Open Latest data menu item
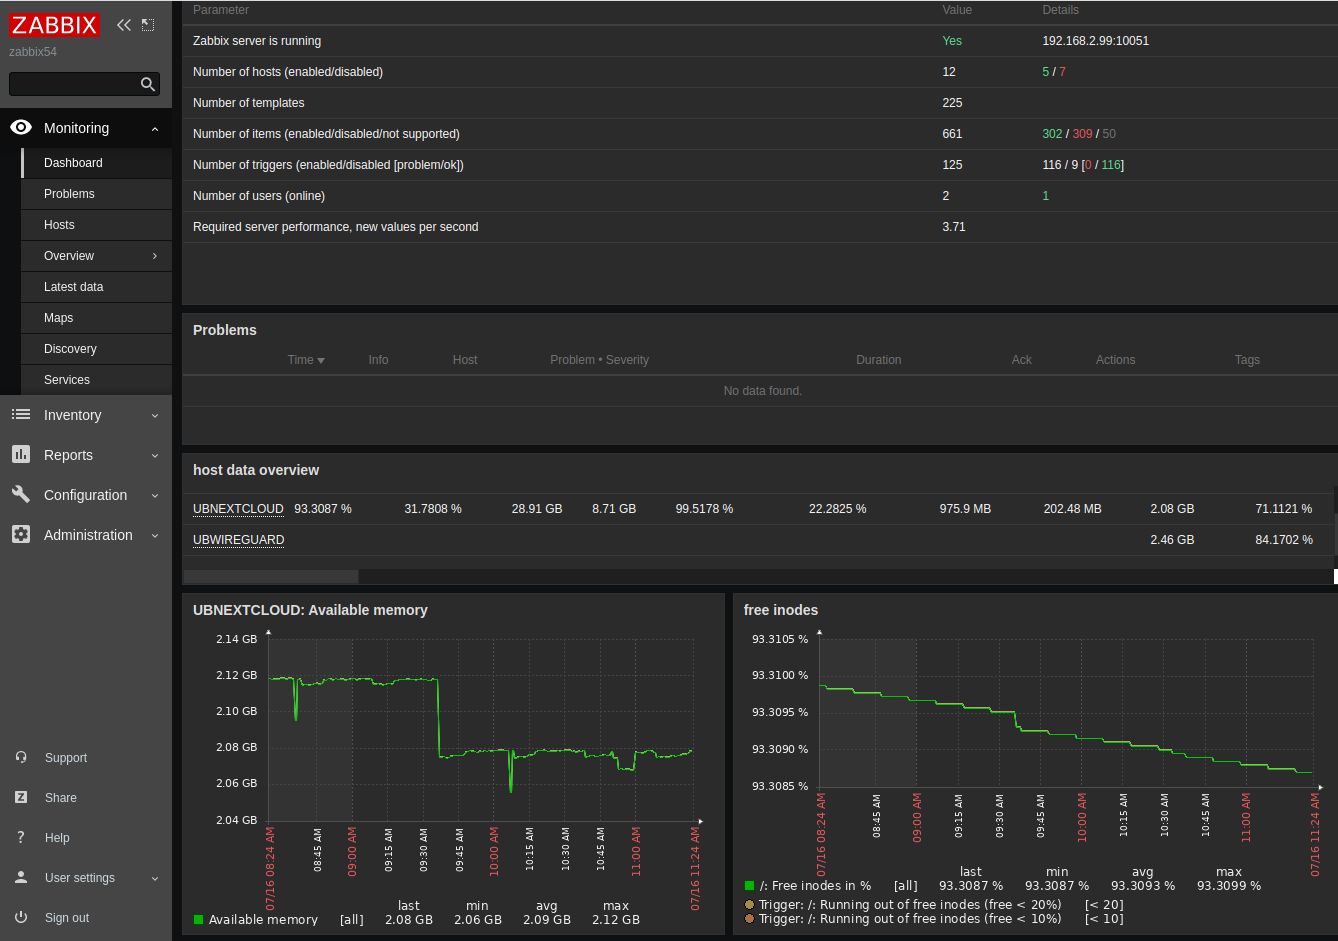This screenshot has height=941, width=1338. (x=73, y=287)
